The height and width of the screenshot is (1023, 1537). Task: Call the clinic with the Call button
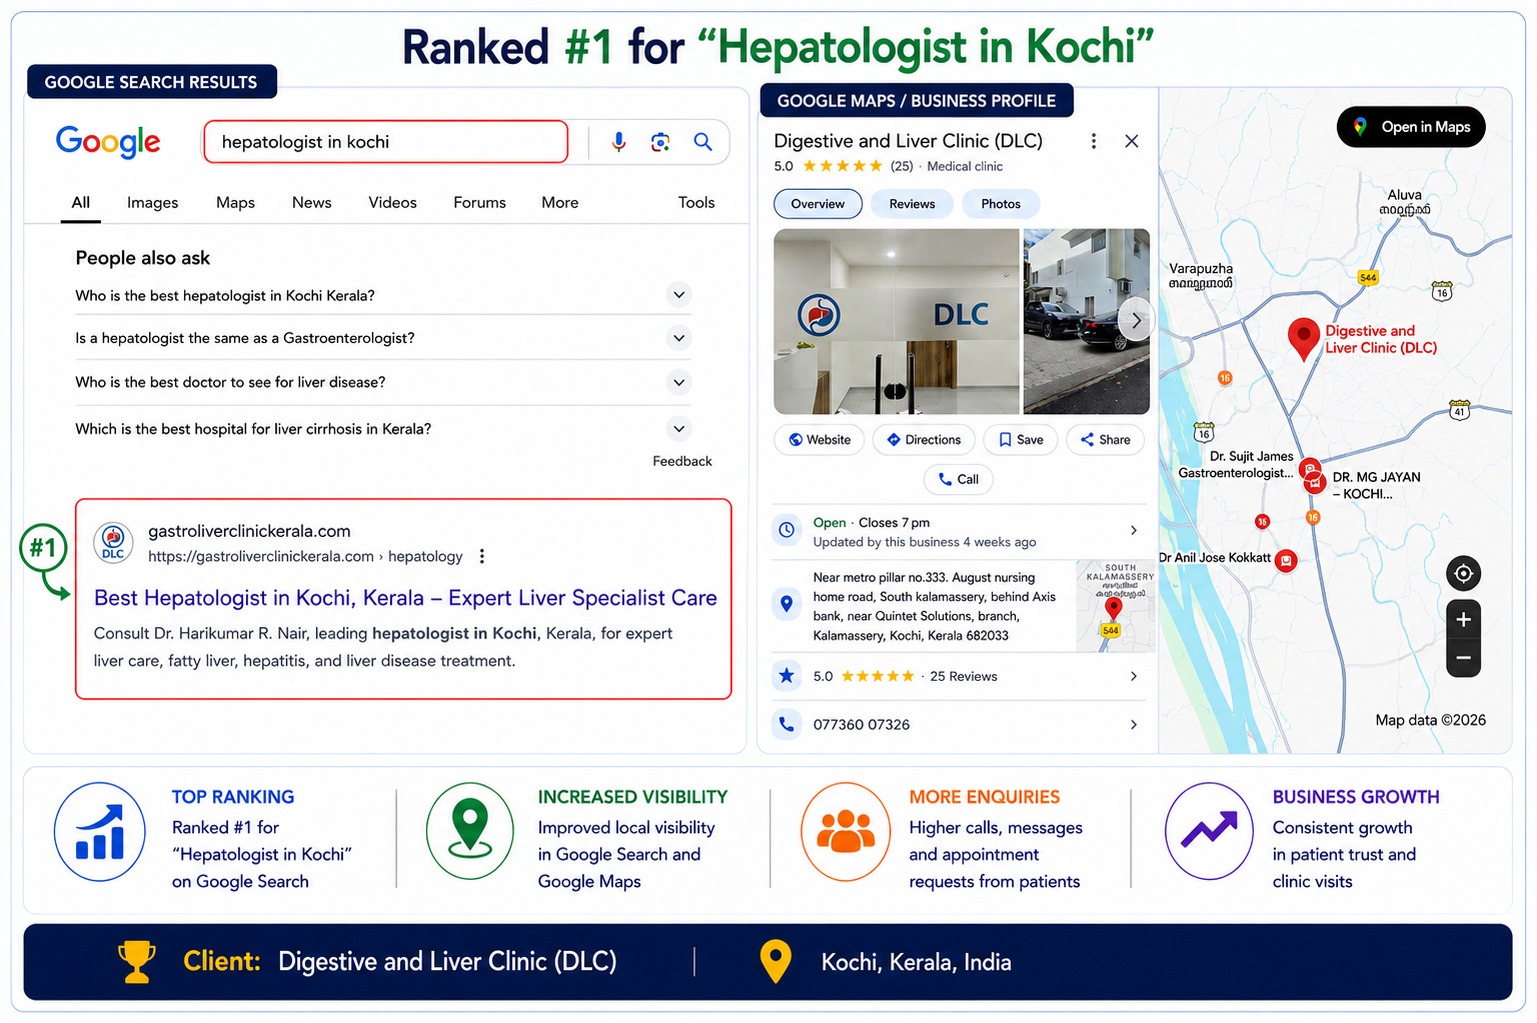click(958, 480)
